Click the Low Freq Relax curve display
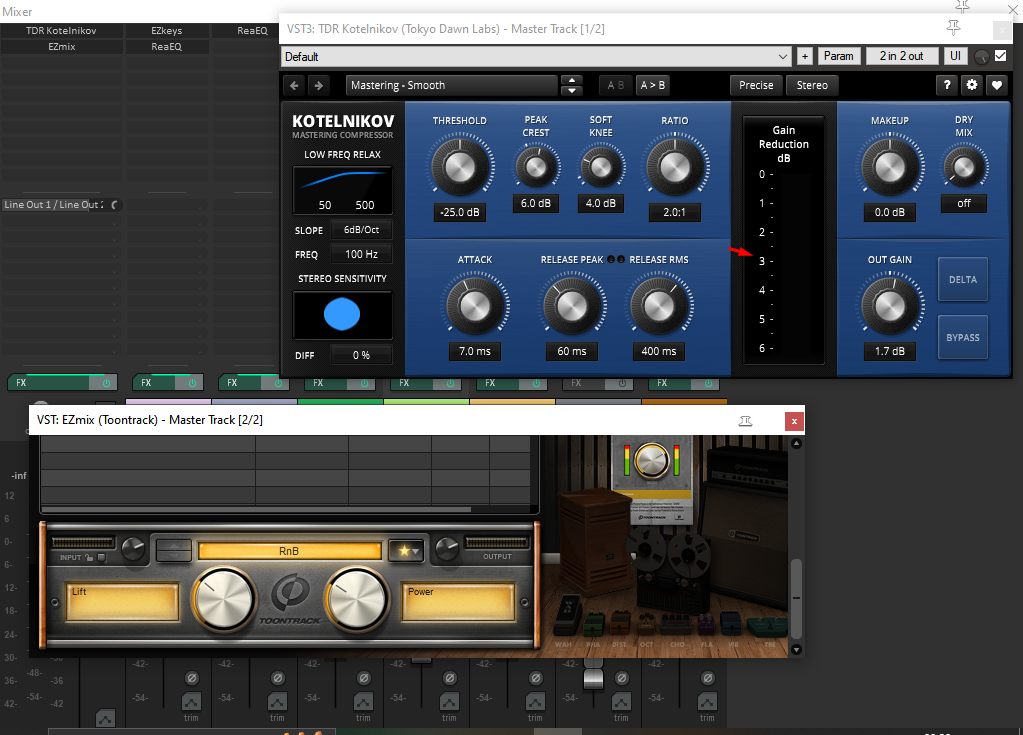Screen dimensions: 1023x735 [342, 190]
